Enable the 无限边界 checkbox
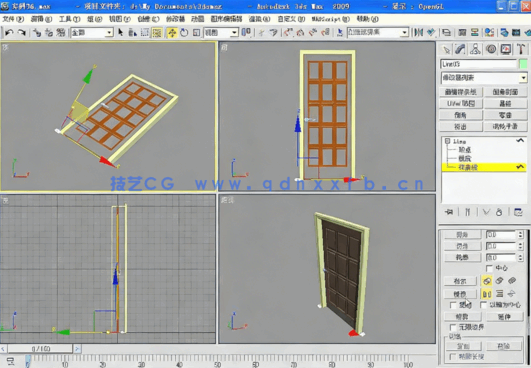The height and width of the screenshot is (368, 531). 452,327
